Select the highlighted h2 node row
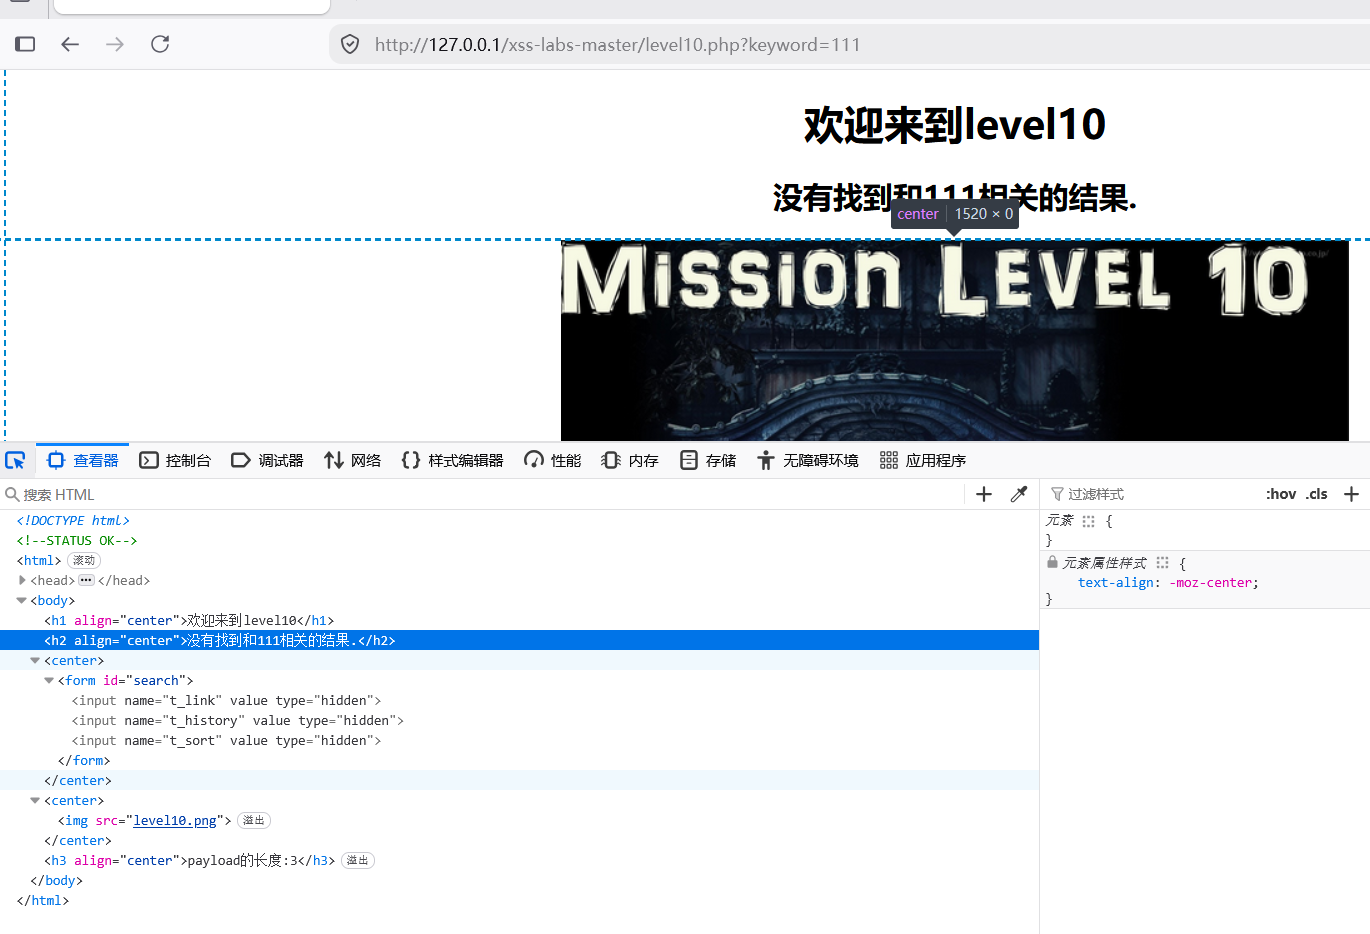 [519, 640]
